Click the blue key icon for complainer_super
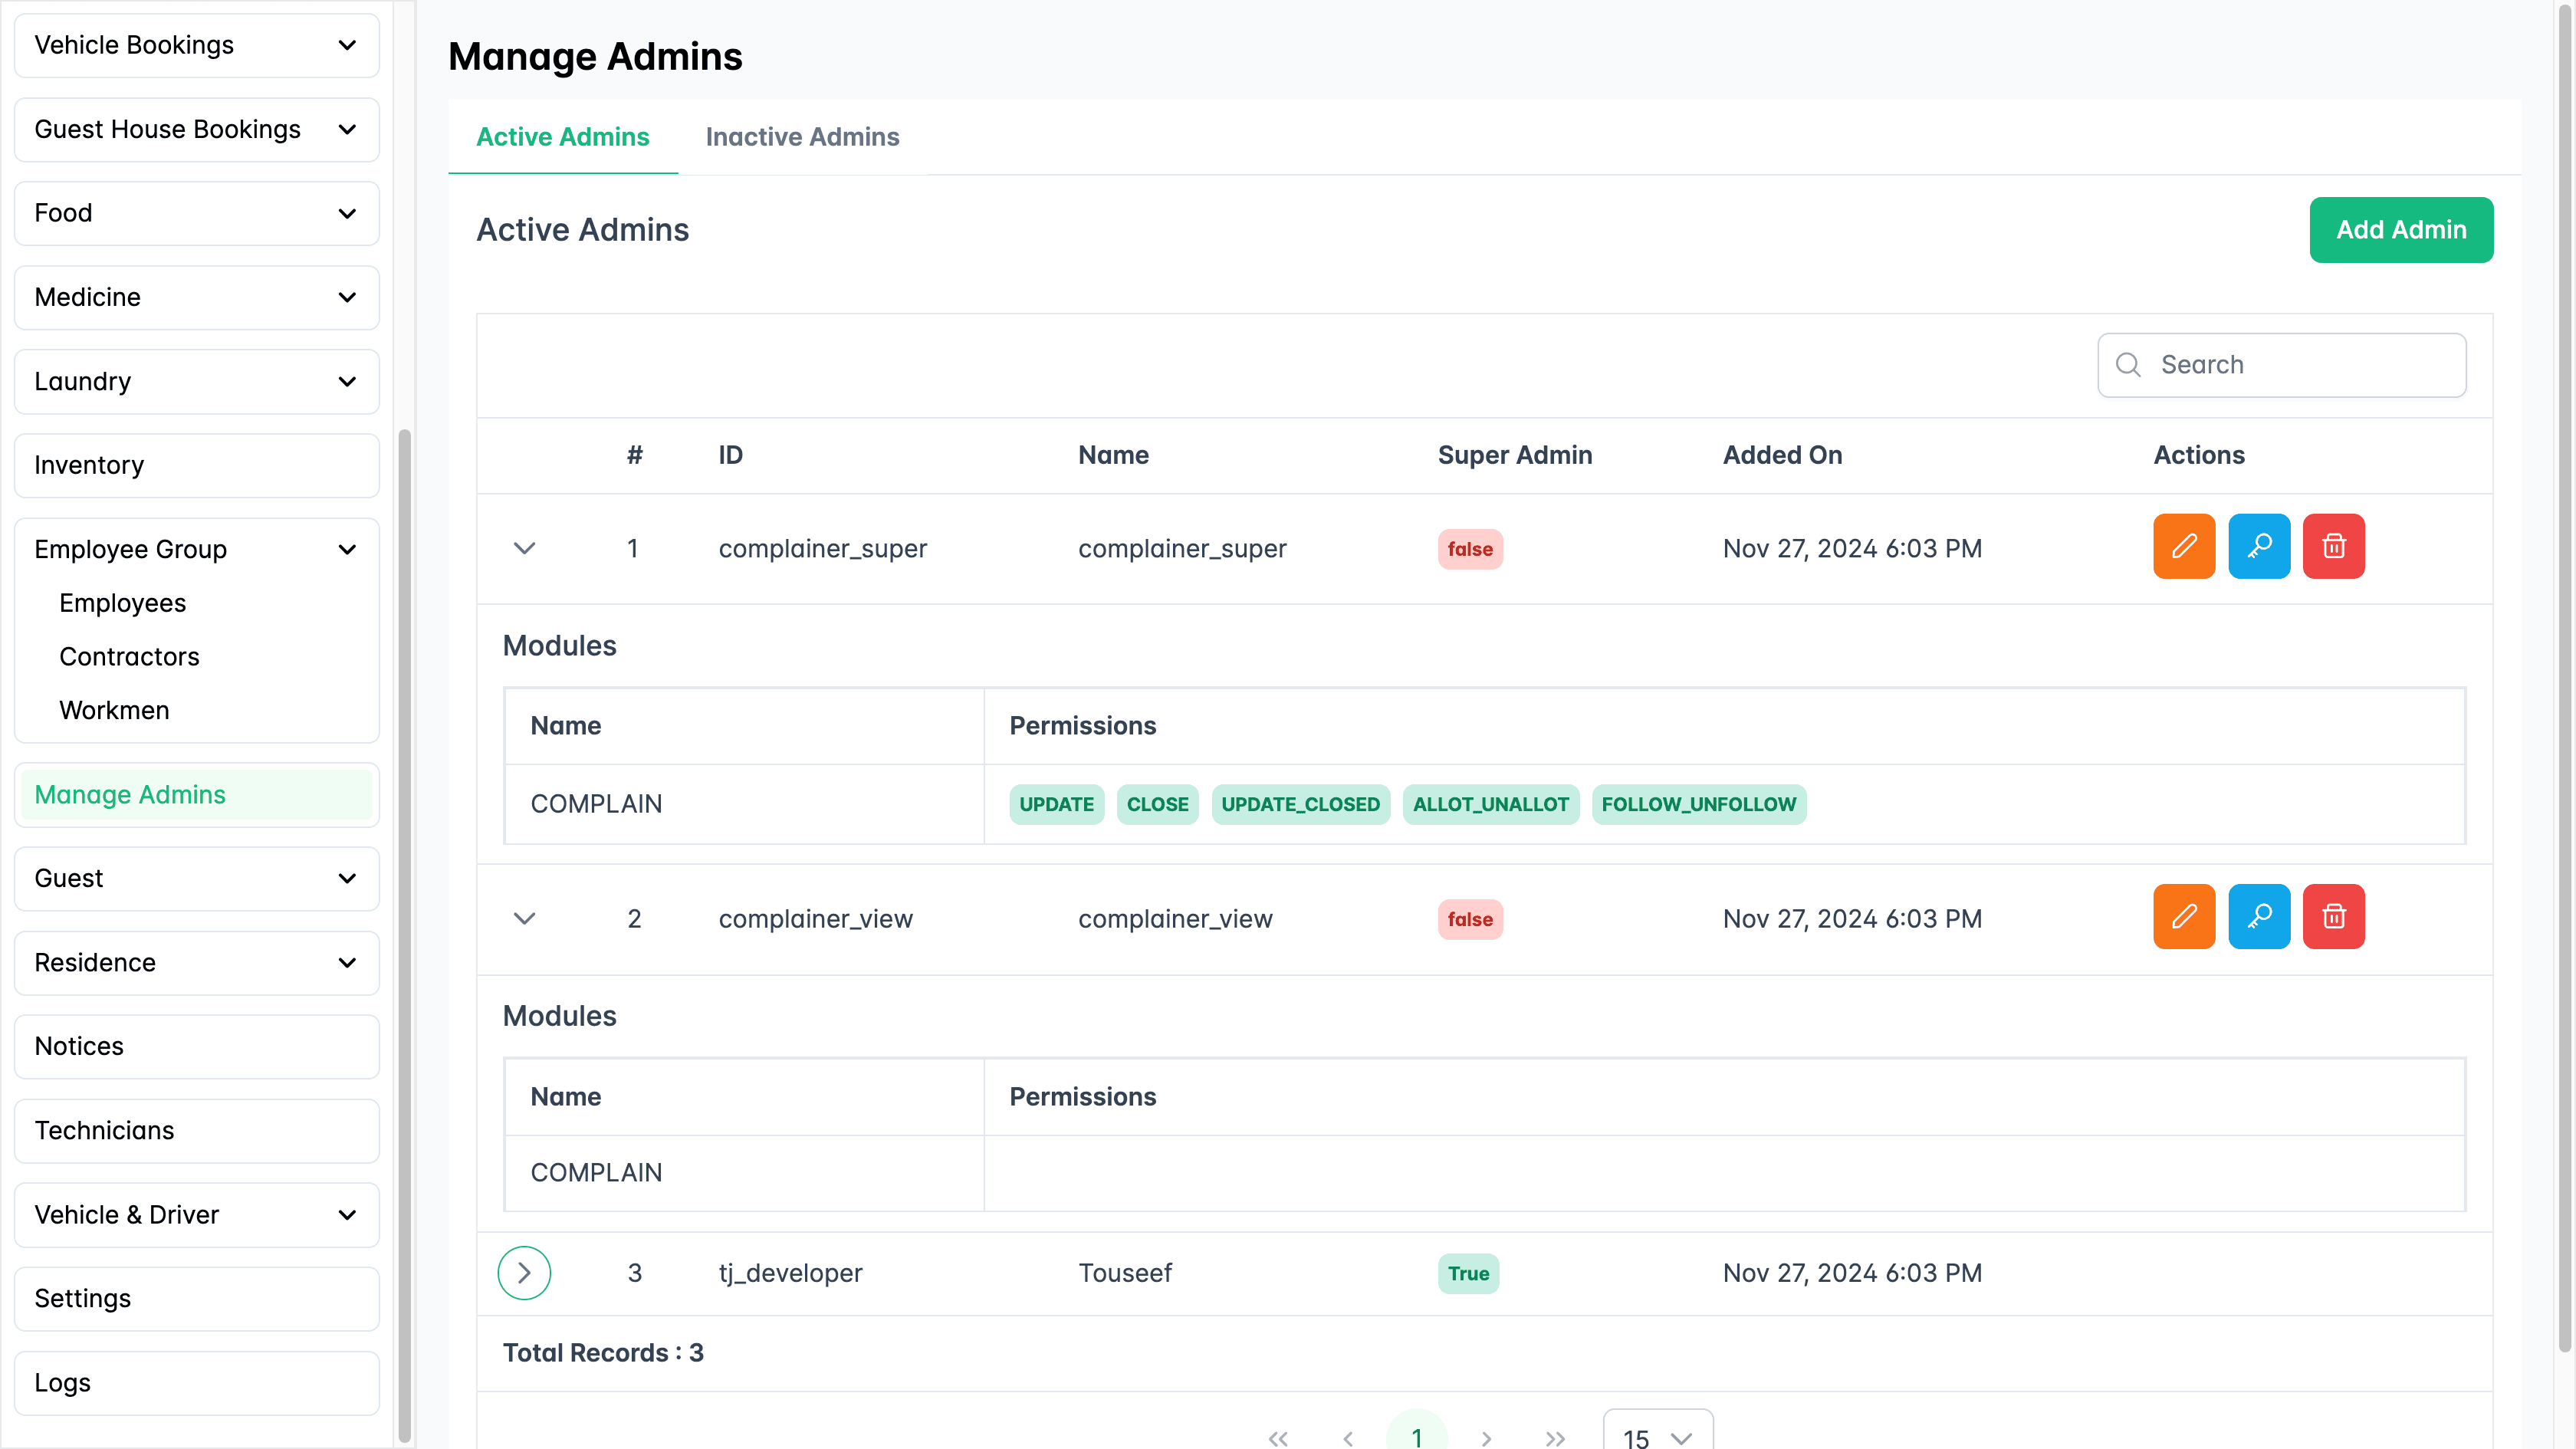 [x=2259, y=547]
